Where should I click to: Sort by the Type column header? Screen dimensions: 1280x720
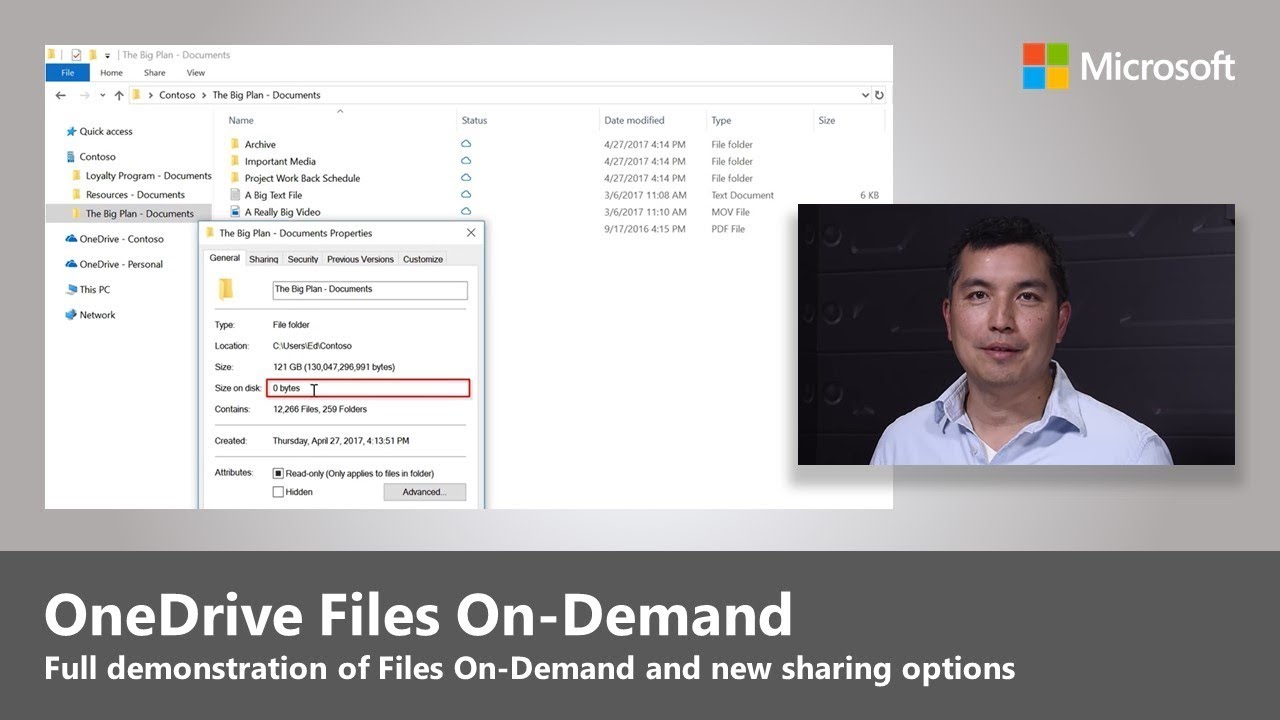(x=721, y=121)
